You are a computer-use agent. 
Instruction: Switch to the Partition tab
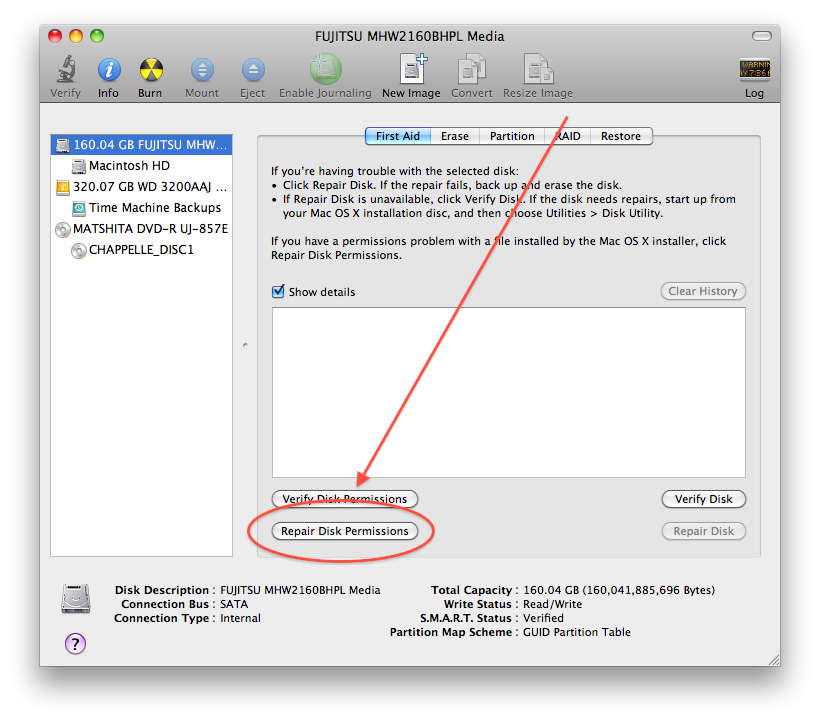[512, 136]
